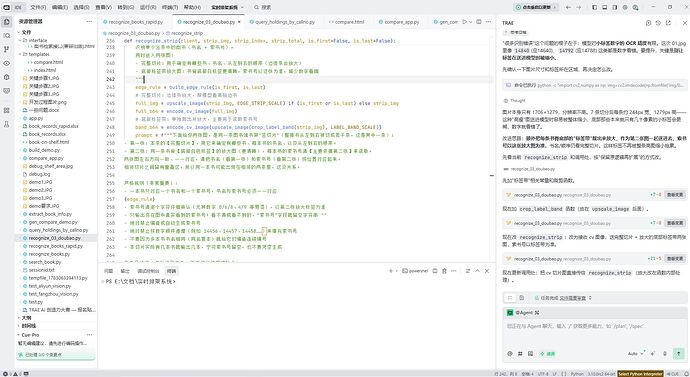This screenshot has height=377, width=690.
Task: Toggle the bottom panel layout icon
Action: pyautogui.click(x=605, y=7)
